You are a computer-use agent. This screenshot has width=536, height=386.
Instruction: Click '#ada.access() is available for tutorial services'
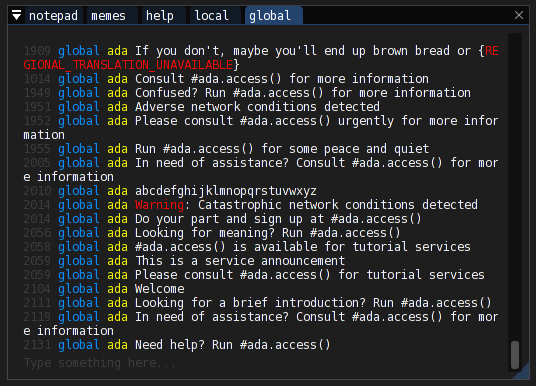click(x=303, y=247)
